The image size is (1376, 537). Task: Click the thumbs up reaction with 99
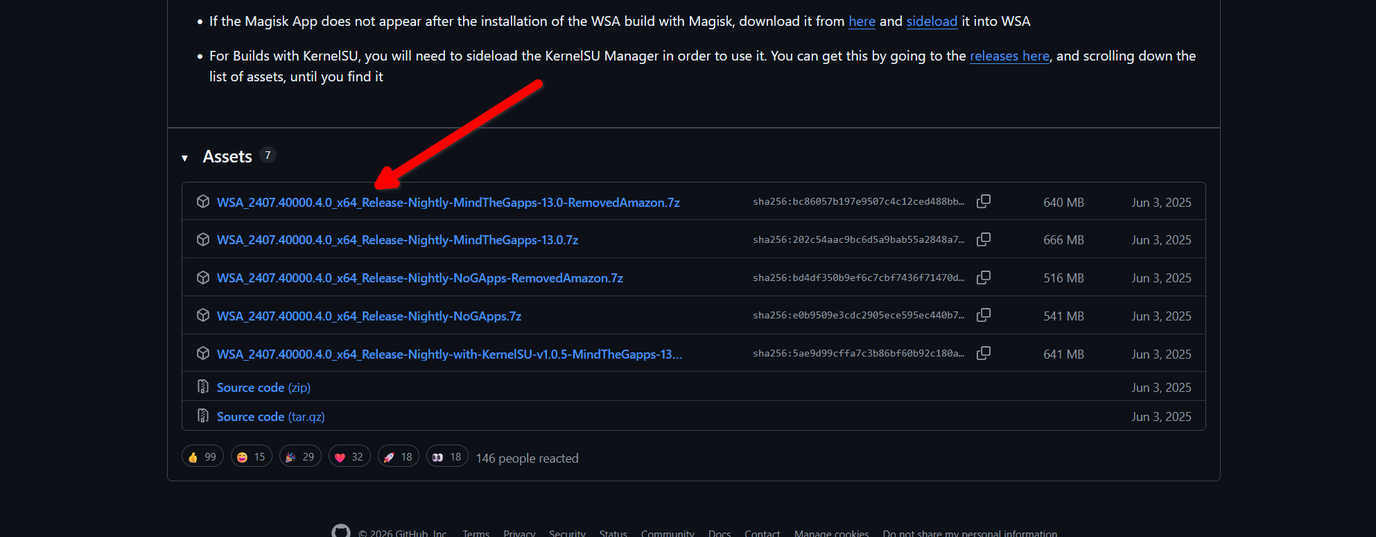pos(203,457)
